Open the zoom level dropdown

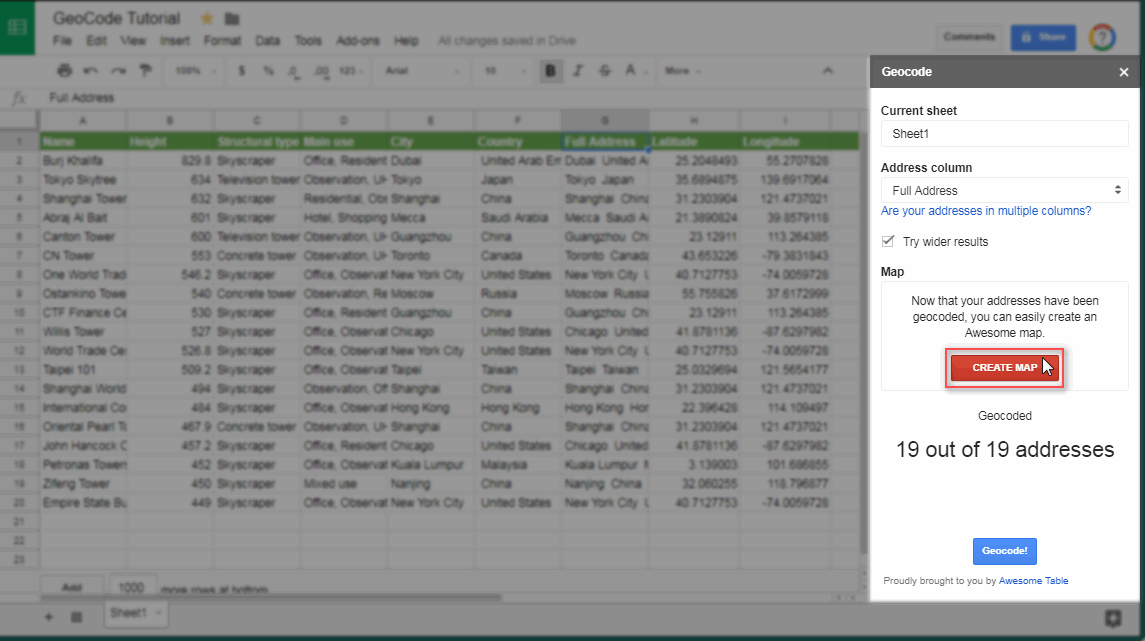point(196,71)
